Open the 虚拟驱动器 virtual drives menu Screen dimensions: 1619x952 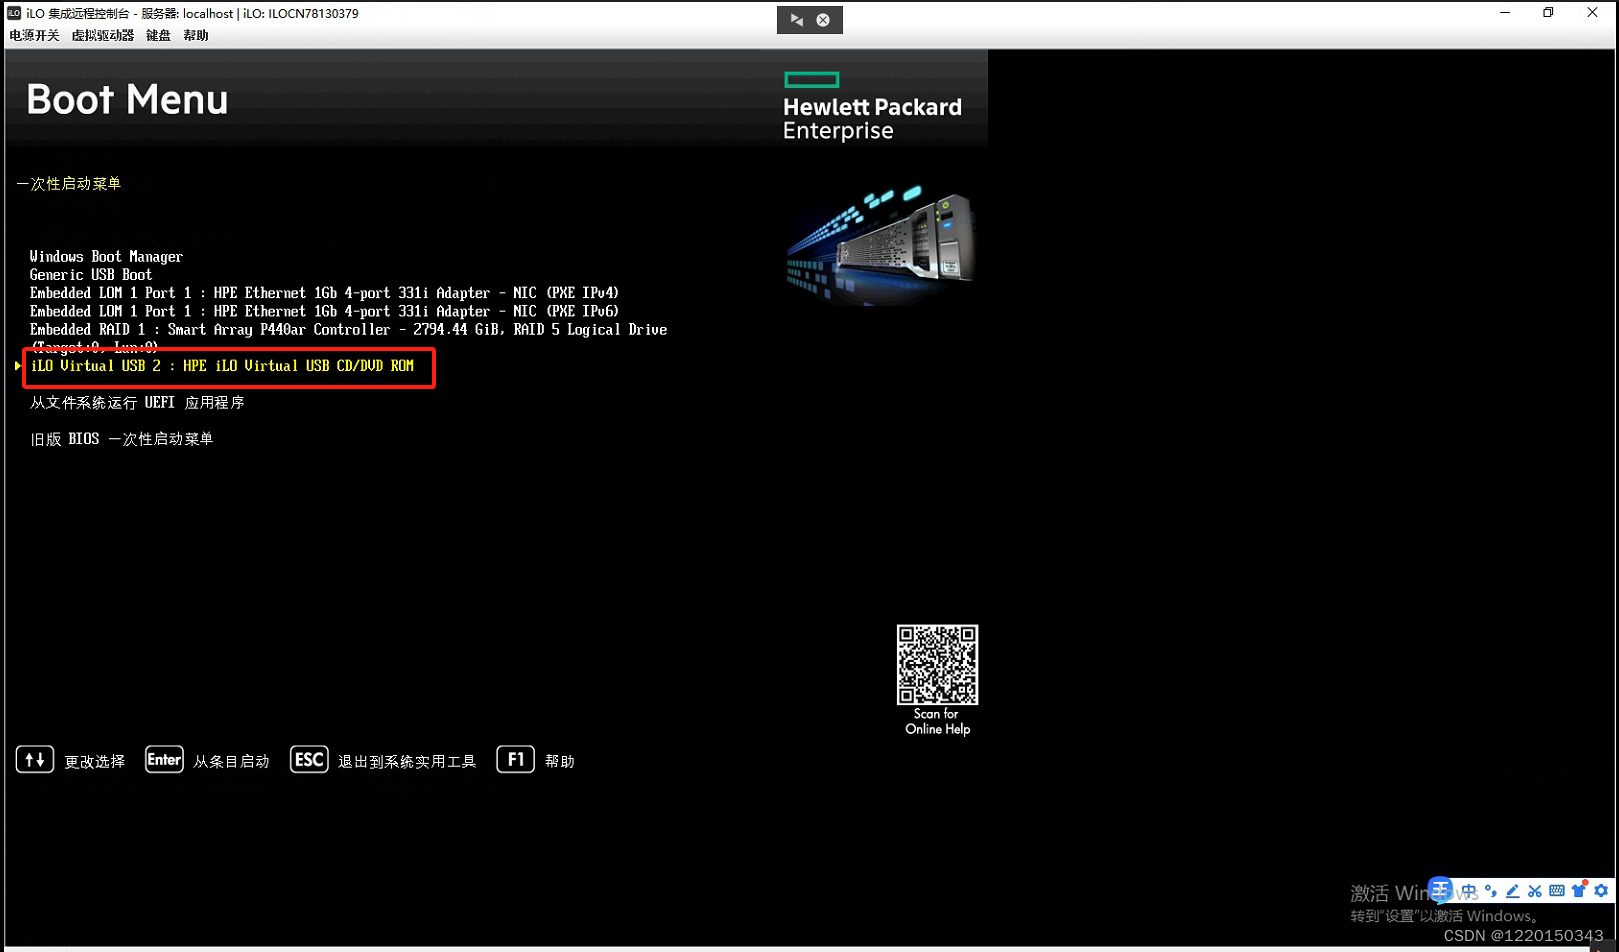click(x=102, y=35)
